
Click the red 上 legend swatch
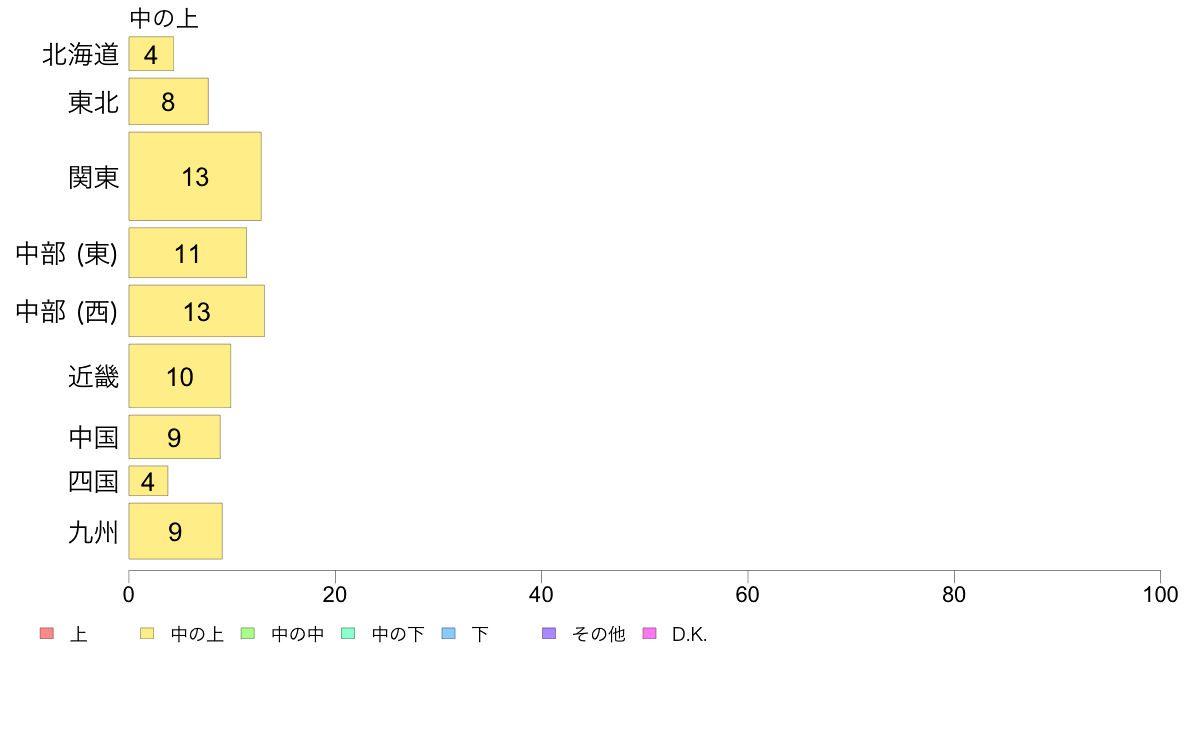pyautogui.click(x=47, y=633)
